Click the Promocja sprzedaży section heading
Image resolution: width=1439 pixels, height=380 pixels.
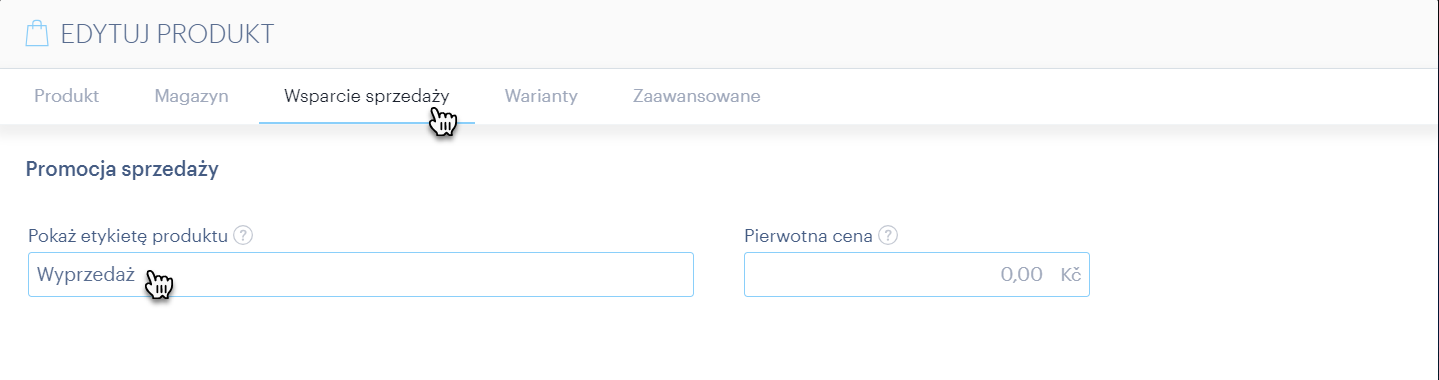tap(122, 169)
